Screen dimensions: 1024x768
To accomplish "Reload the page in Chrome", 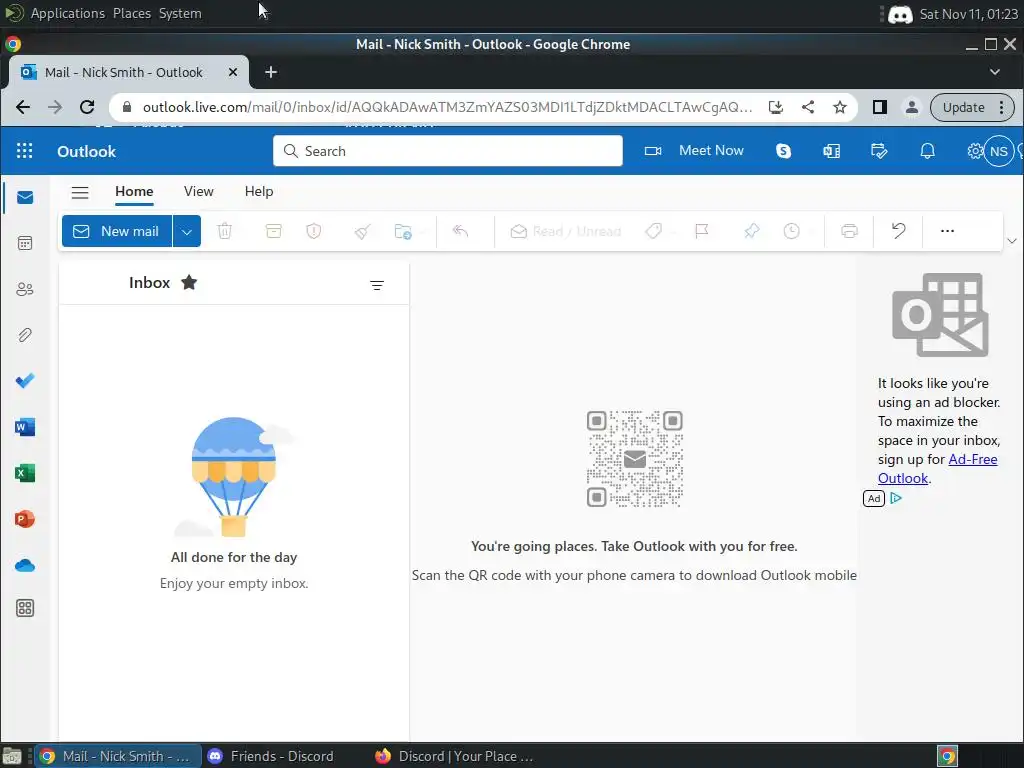I will click(x=87, y=107).
